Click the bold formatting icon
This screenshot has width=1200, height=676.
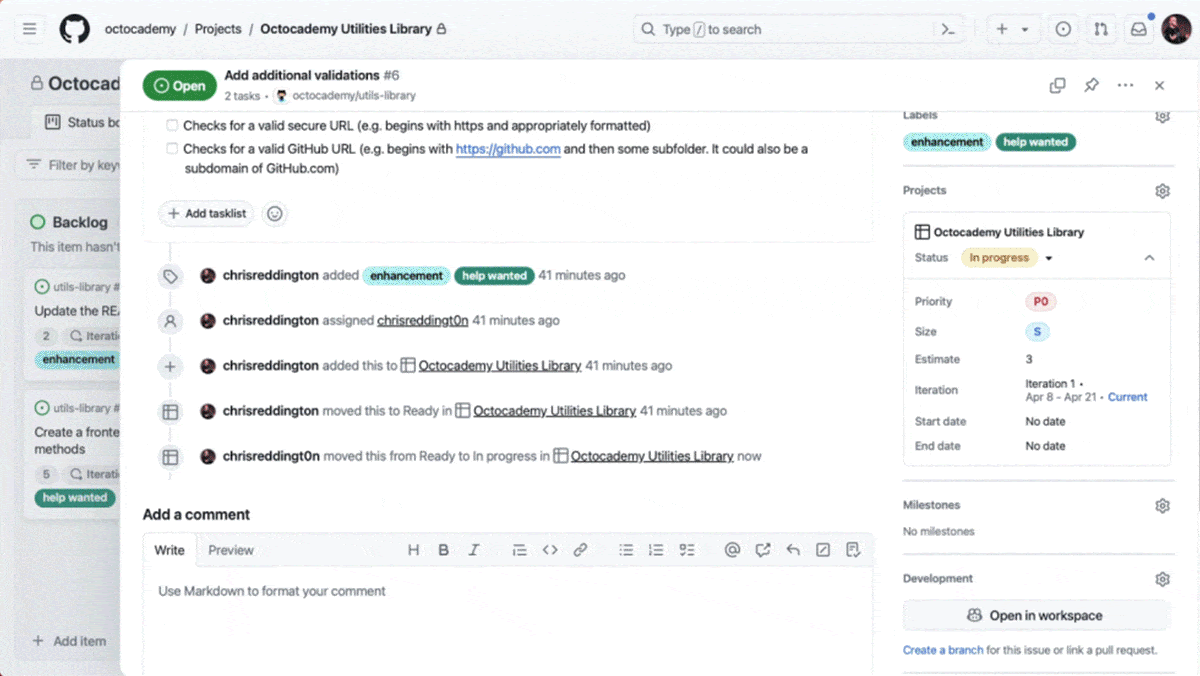click(x=444, y=550)
